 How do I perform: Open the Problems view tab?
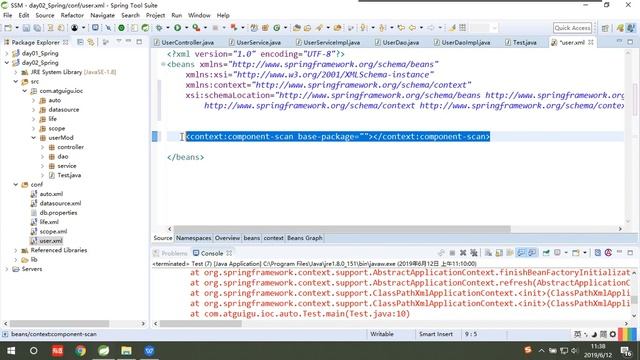click(x=171, y=253)
